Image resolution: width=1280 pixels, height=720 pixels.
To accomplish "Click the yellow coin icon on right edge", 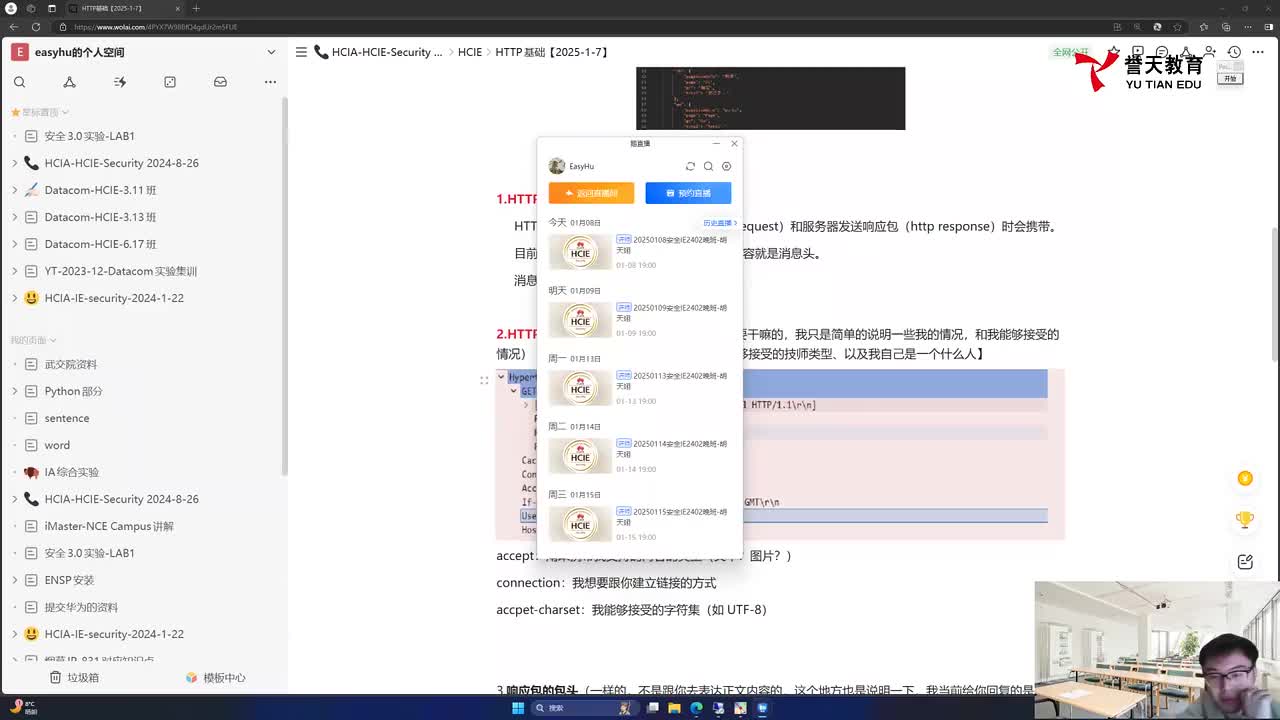I will (x=1245, y=479).
